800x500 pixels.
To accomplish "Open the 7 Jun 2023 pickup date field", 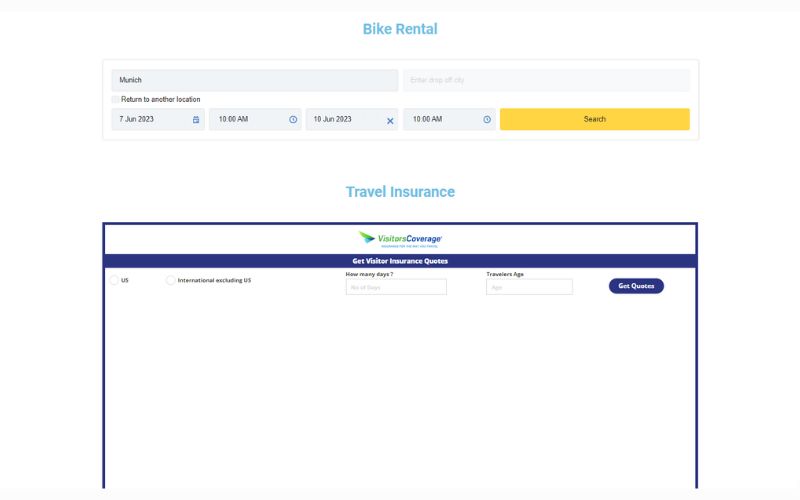I will (158, 119).
